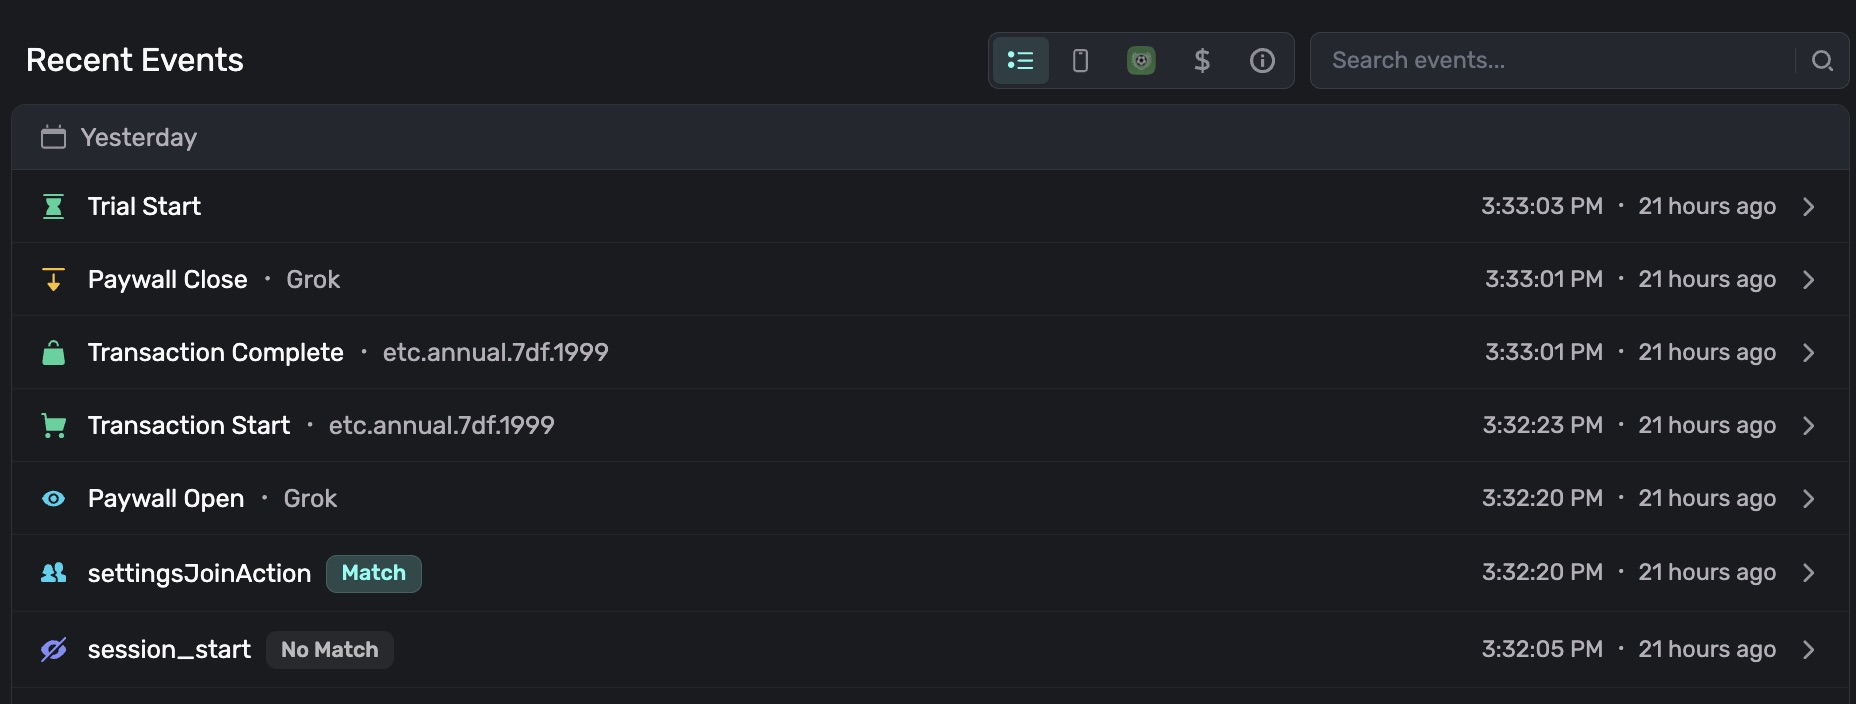Click the No Match badge
The image size is (1856, 704).
pos(329,650)
